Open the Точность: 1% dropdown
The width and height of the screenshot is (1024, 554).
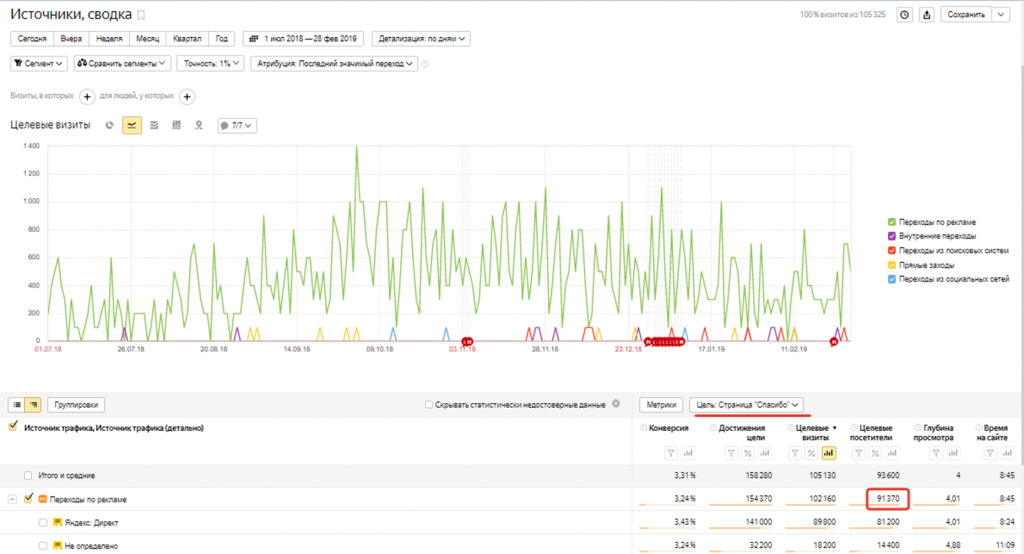click(210, 63)
